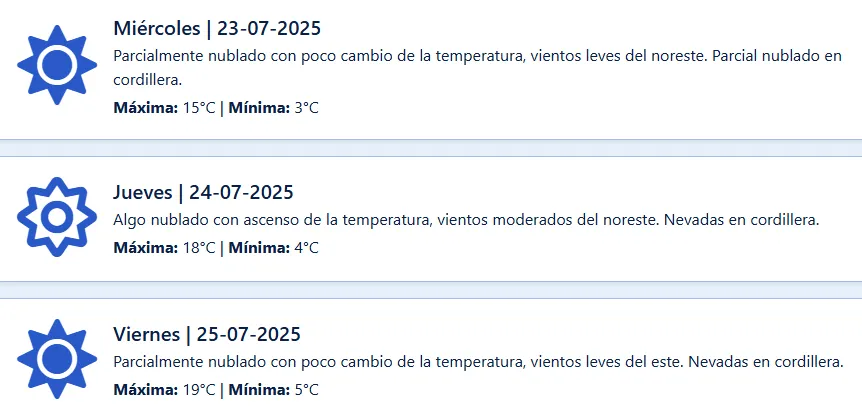Click the 25-07-2025 date text
862x417 pixels.
pos(248,334)
